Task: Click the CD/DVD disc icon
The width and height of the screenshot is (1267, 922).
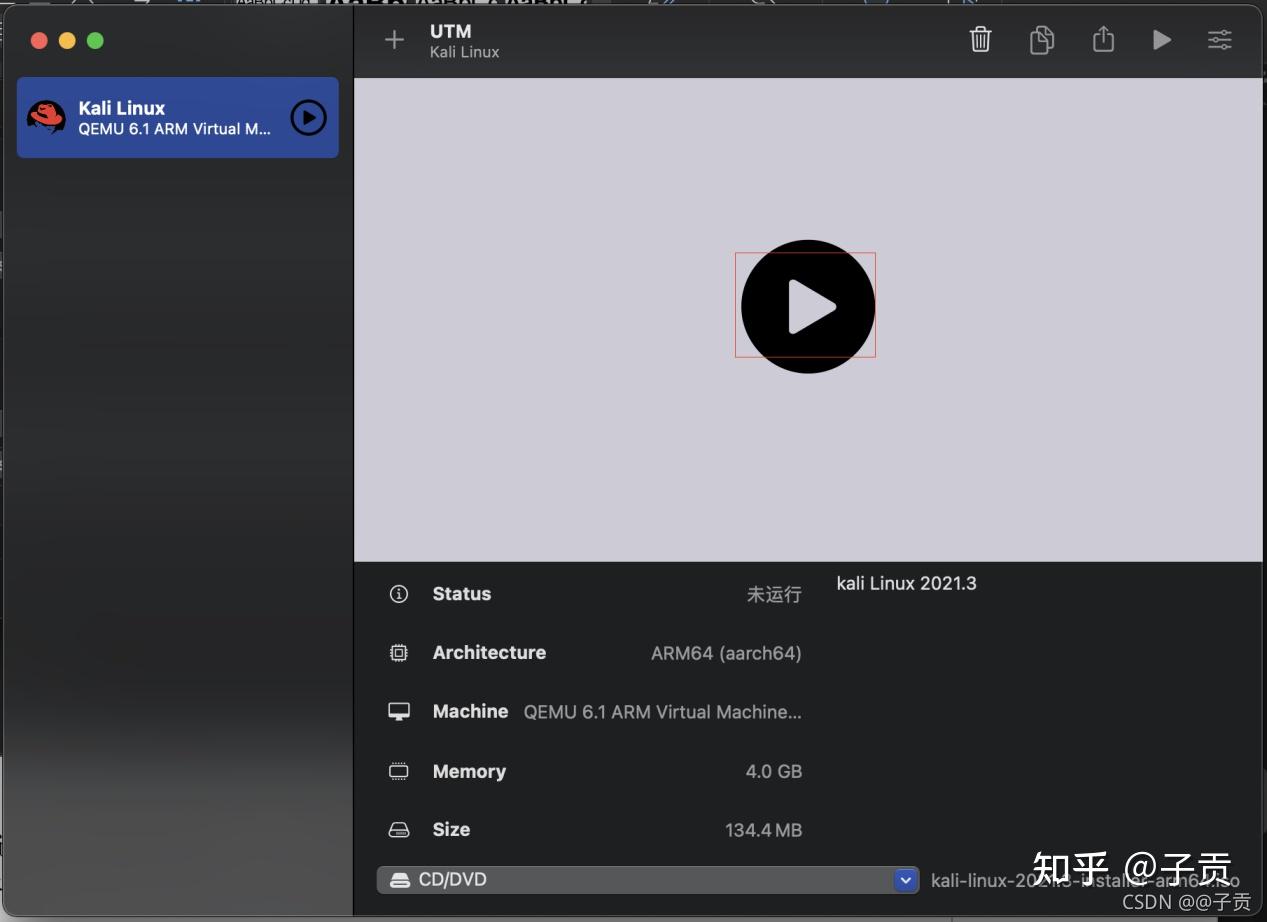Action: tap(400, 880)
